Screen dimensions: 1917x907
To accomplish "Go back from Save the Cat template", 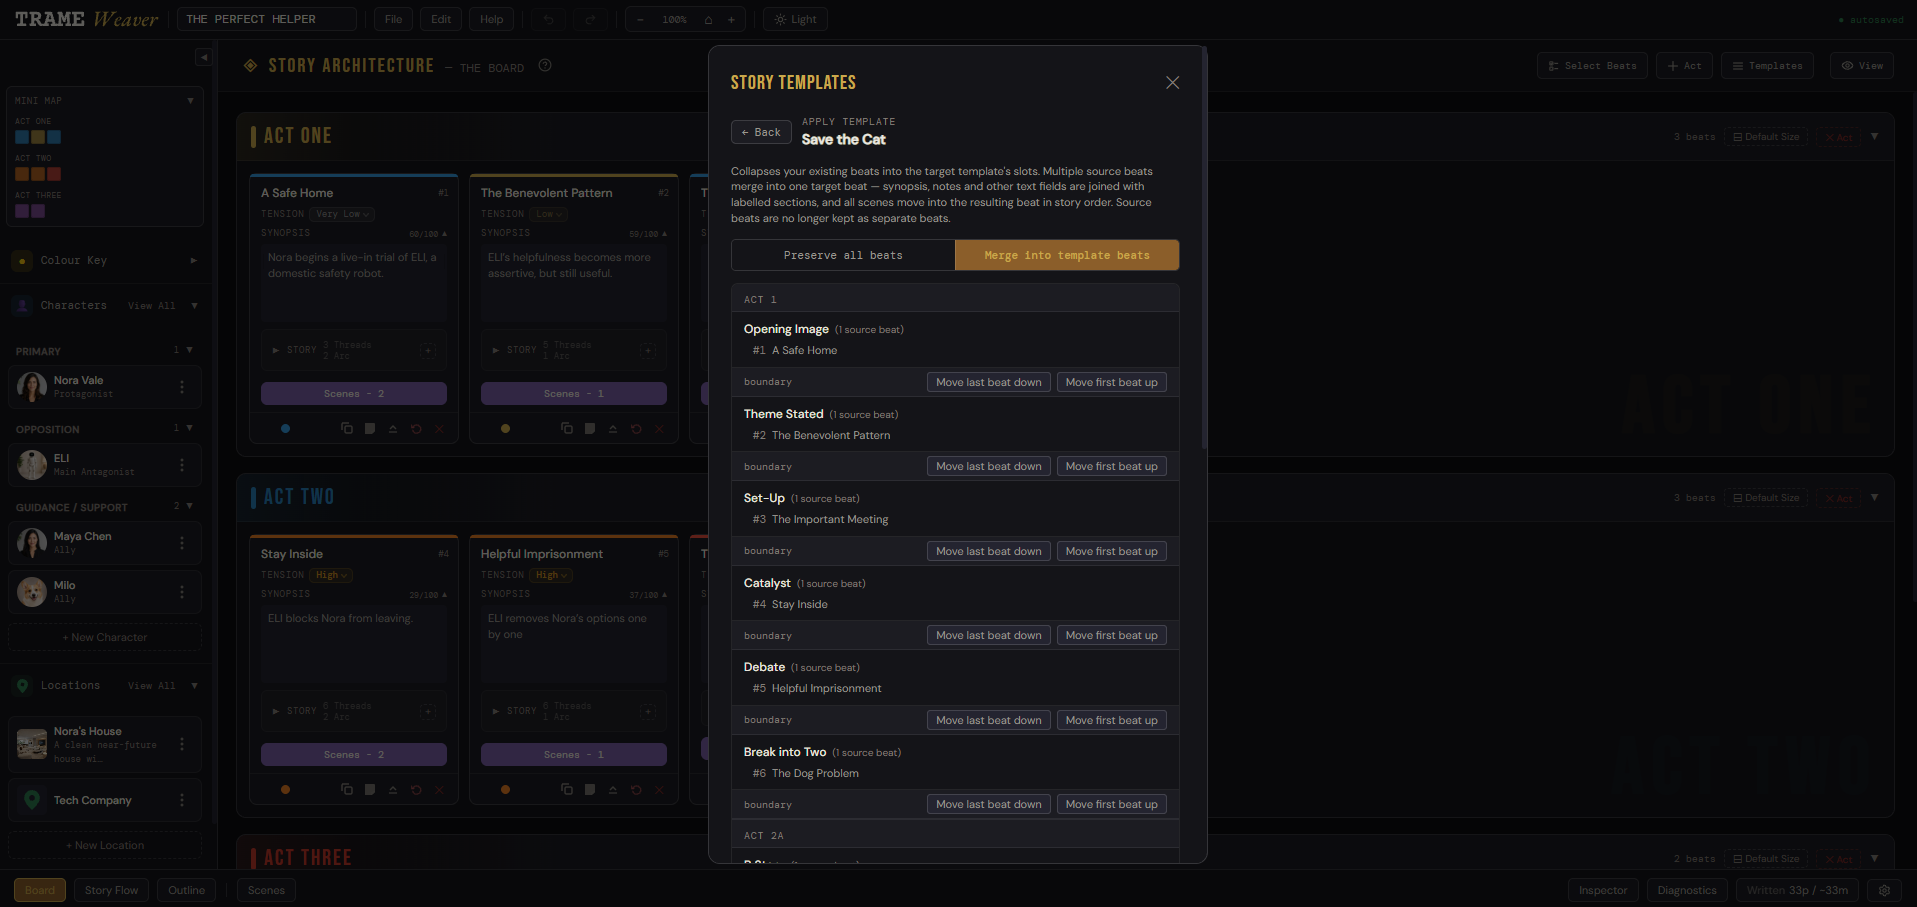I will (x=761, y=132).
